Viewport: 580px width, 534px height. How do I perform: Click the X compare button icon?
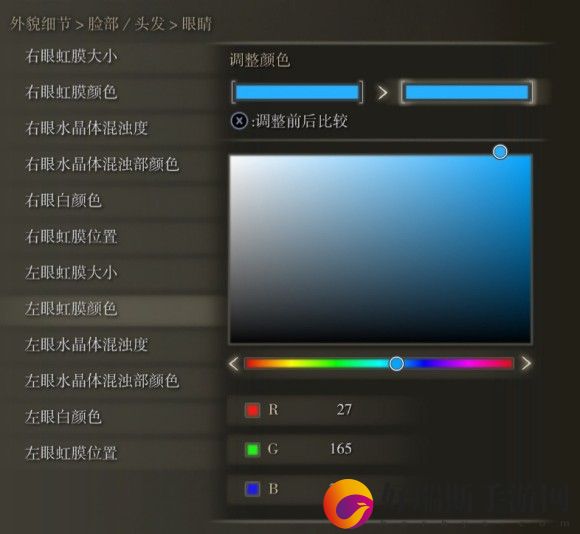(x=239, y=121)
